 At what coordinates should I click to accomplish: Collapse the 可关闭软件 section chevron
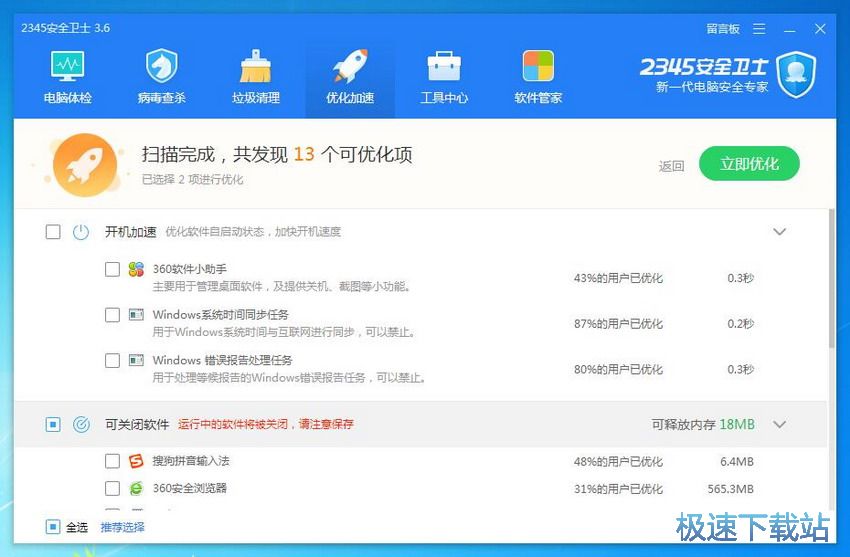pyautogui.click(x=780, y=424)
